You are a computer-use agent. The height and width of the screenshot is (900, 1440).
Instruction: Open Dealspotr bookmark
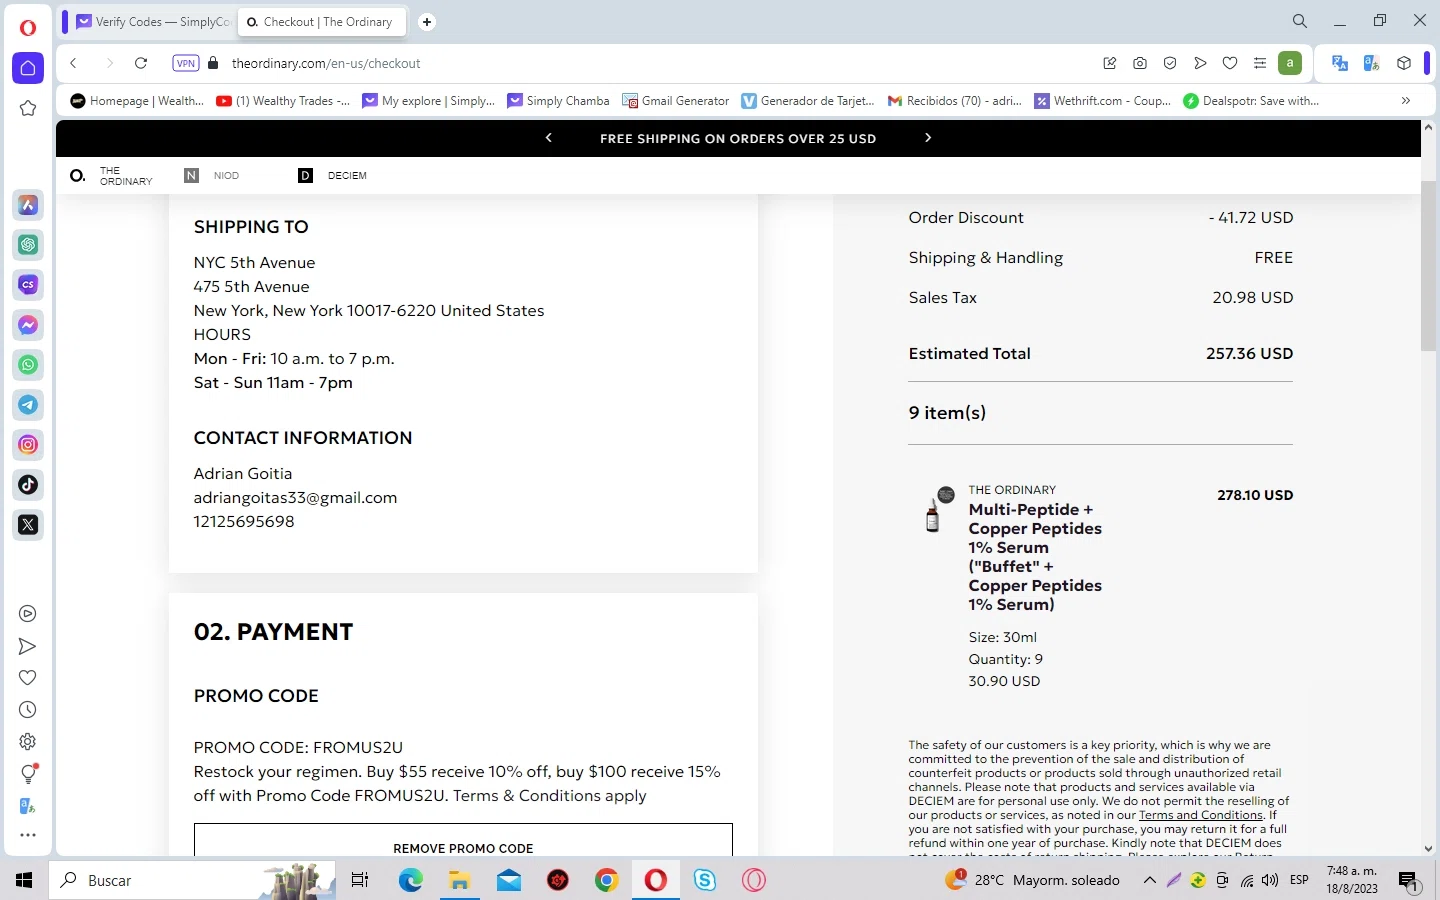click(x=1251, y=101)
